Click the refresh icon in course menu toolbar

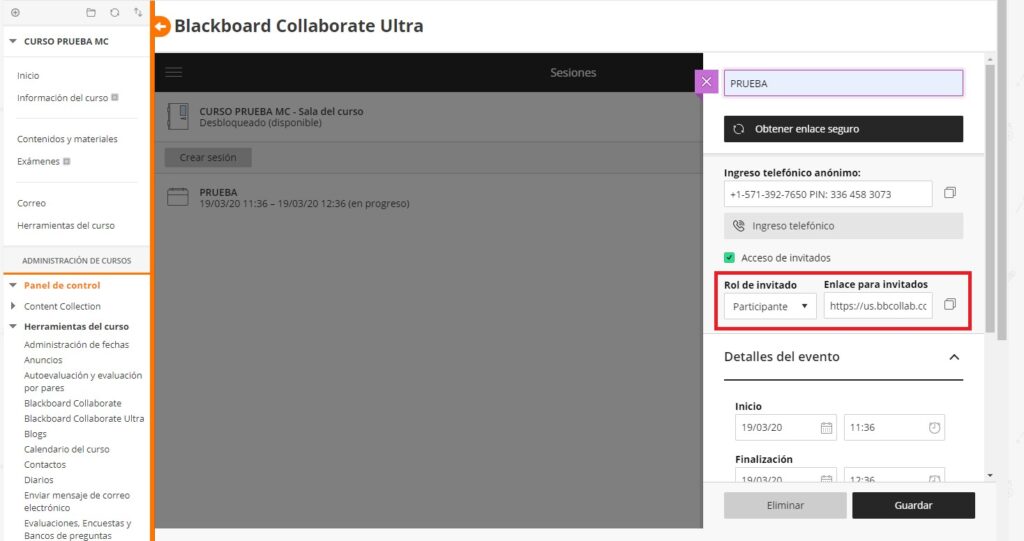click(114, 13)
